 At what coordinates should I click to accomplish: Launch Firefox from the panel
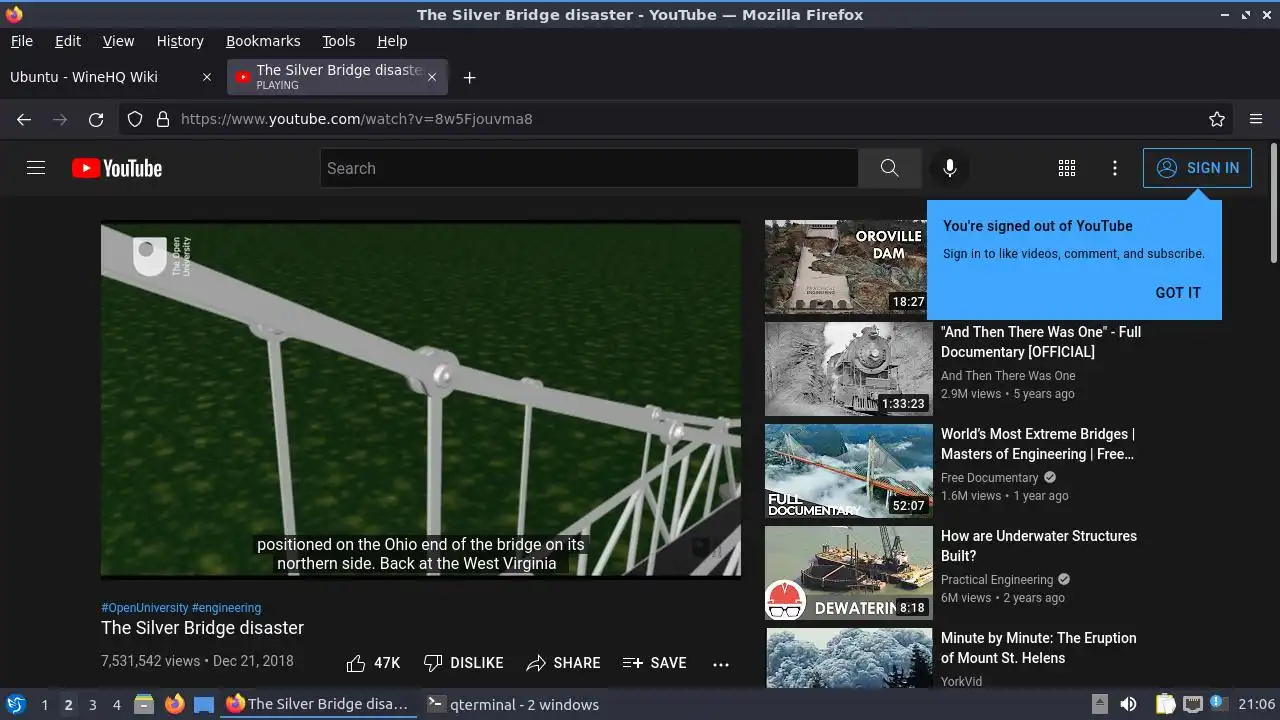point(174,704)
